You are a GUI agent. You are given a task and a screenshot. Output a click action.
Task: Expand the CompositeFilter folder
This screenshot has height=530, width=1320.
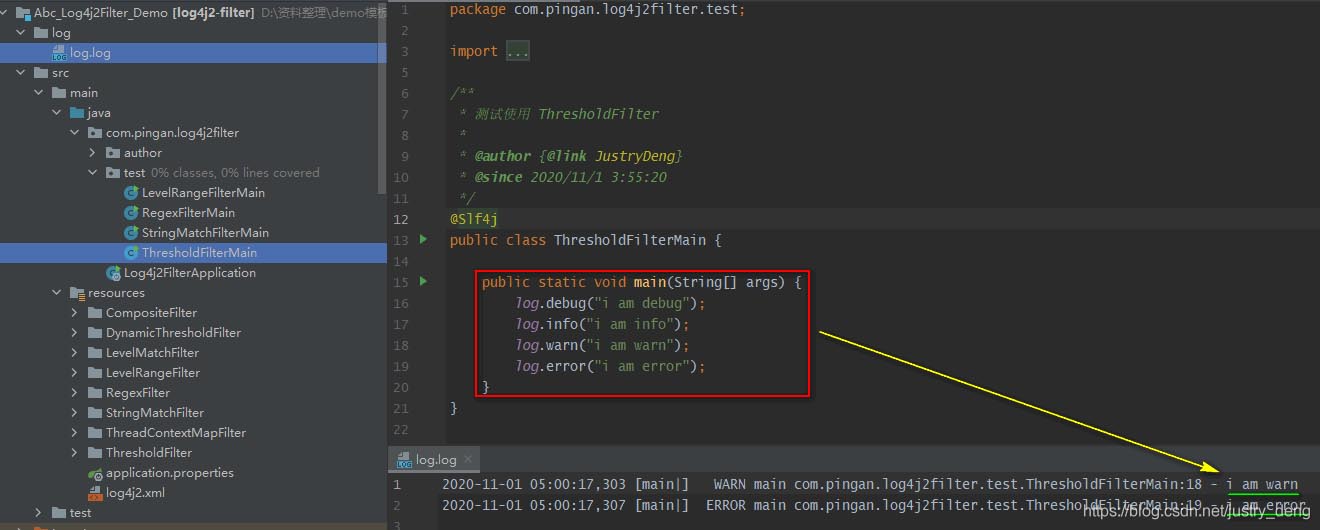point(74,313)
